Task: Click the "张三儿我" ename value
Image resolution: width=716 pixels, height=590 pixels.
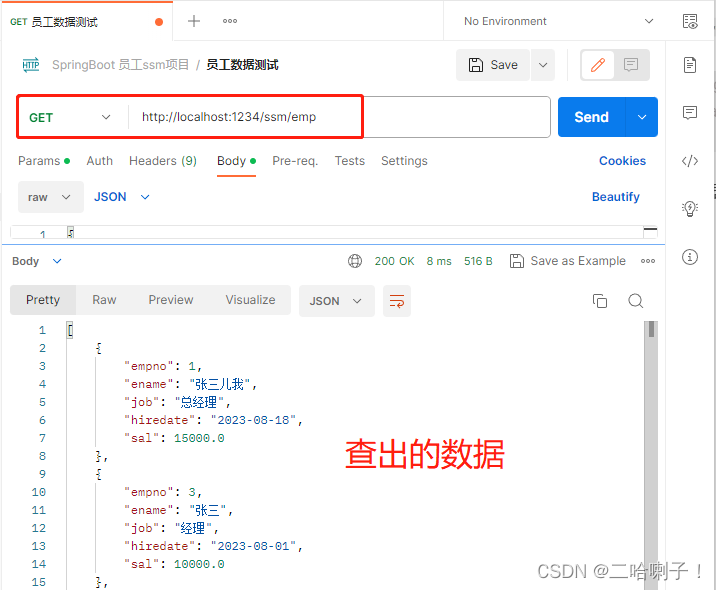Action: [220, 384]
